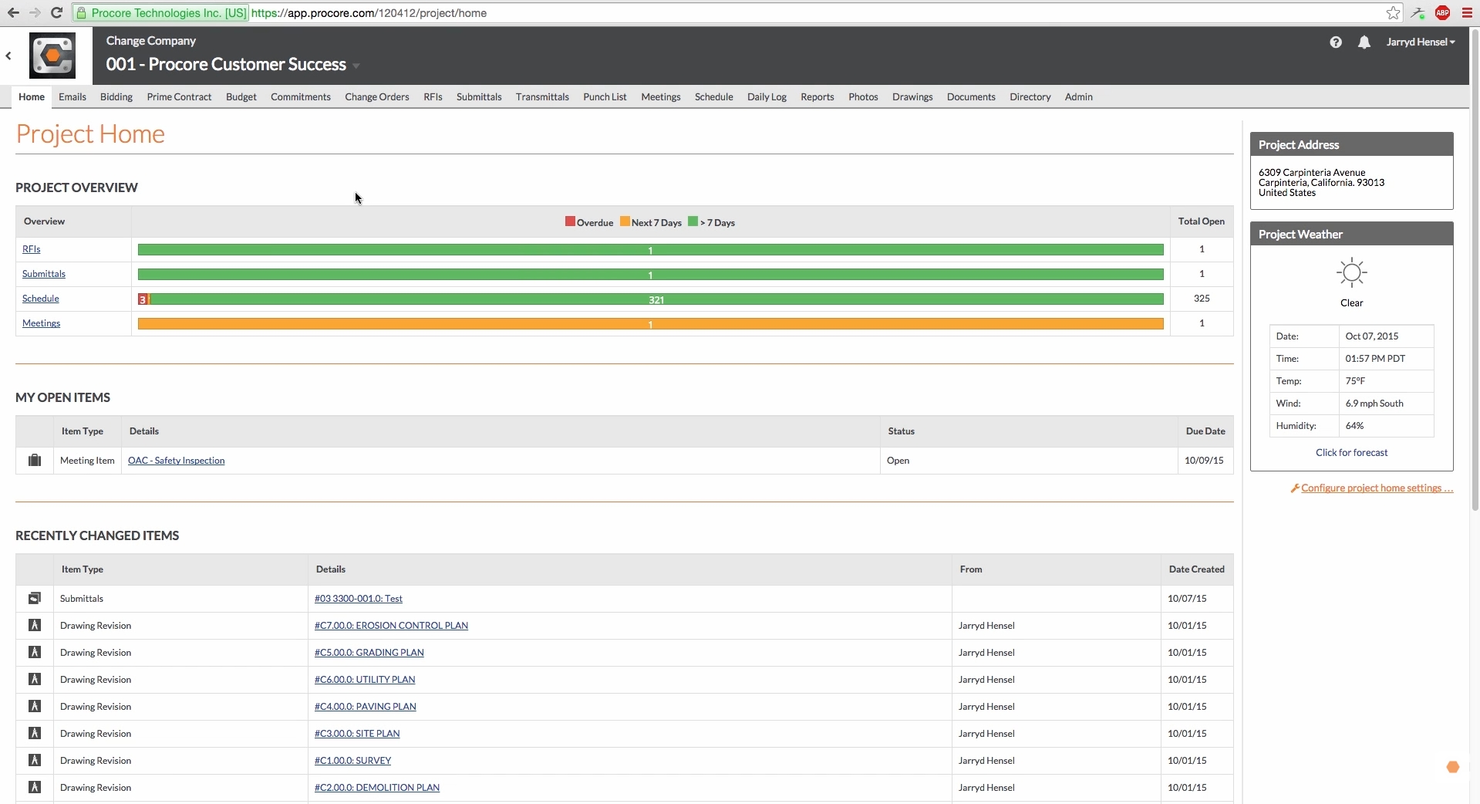Click the red Overdue legend swatch
The width and height of the screenshot is (1480, 804).
pos(570,222)
